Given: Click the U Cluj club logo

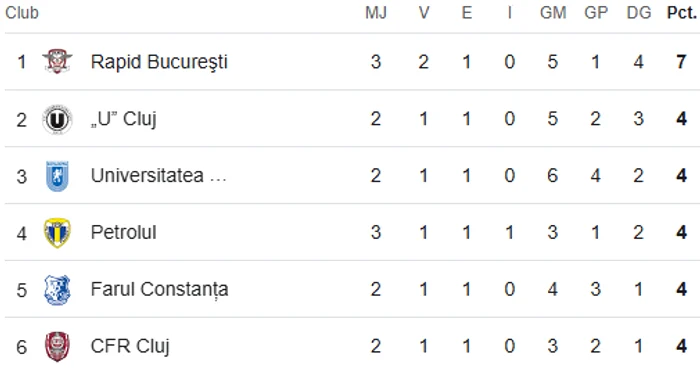Looking at the screenshot, I should (57, 119).
